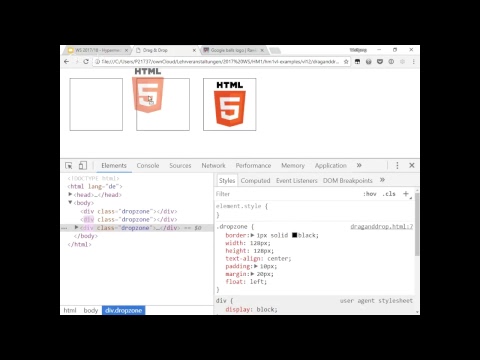Toggle the device toolbar icon
Image resolution: width=480 pixels, height=360 pixels.
[83, 166]
